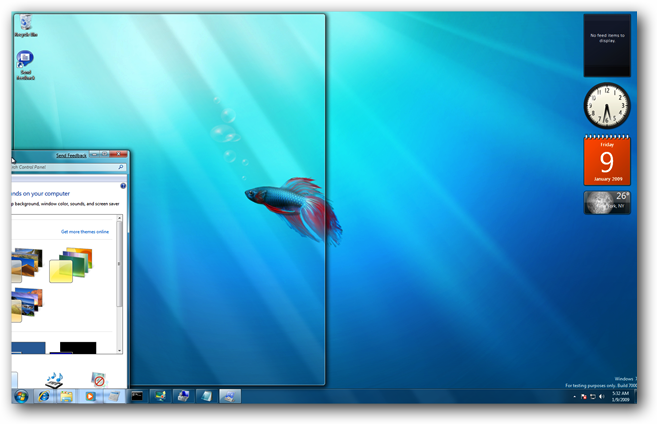Open the Recycle Bin desktop icon
657x424 pixels.
(x=25, y=24)
